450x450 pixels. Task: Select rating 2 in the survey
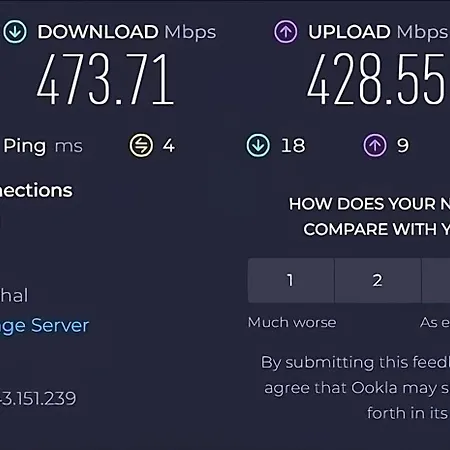click(x=378, y=280)
